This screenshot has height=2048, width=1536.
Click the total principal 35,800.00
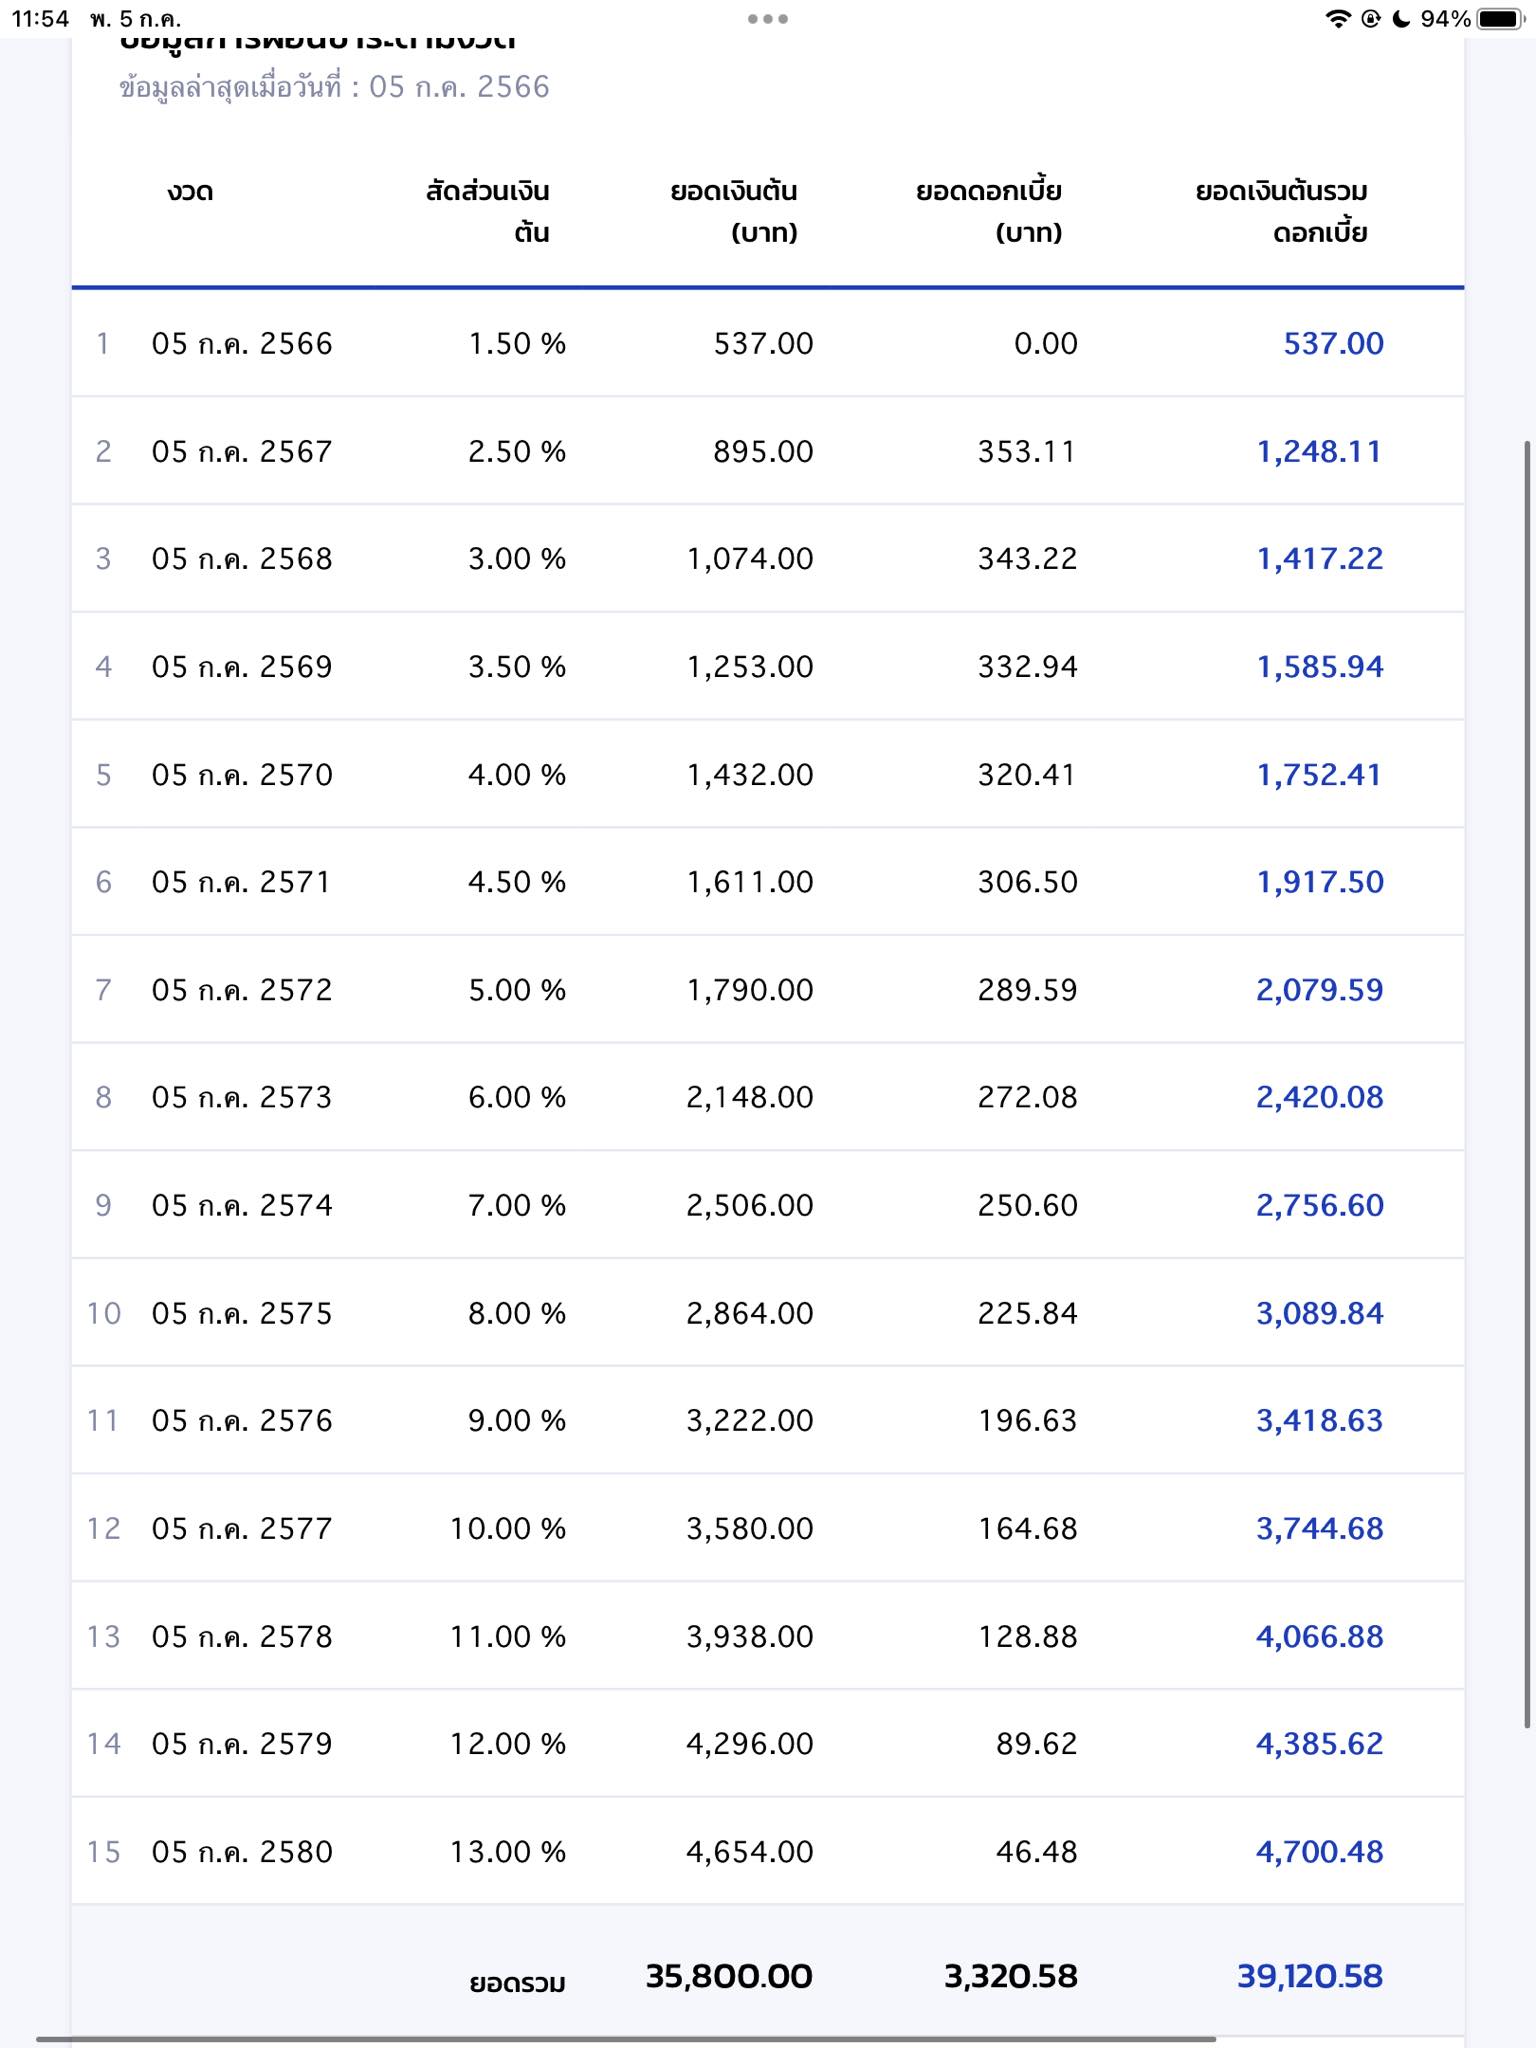[729, 1976]
